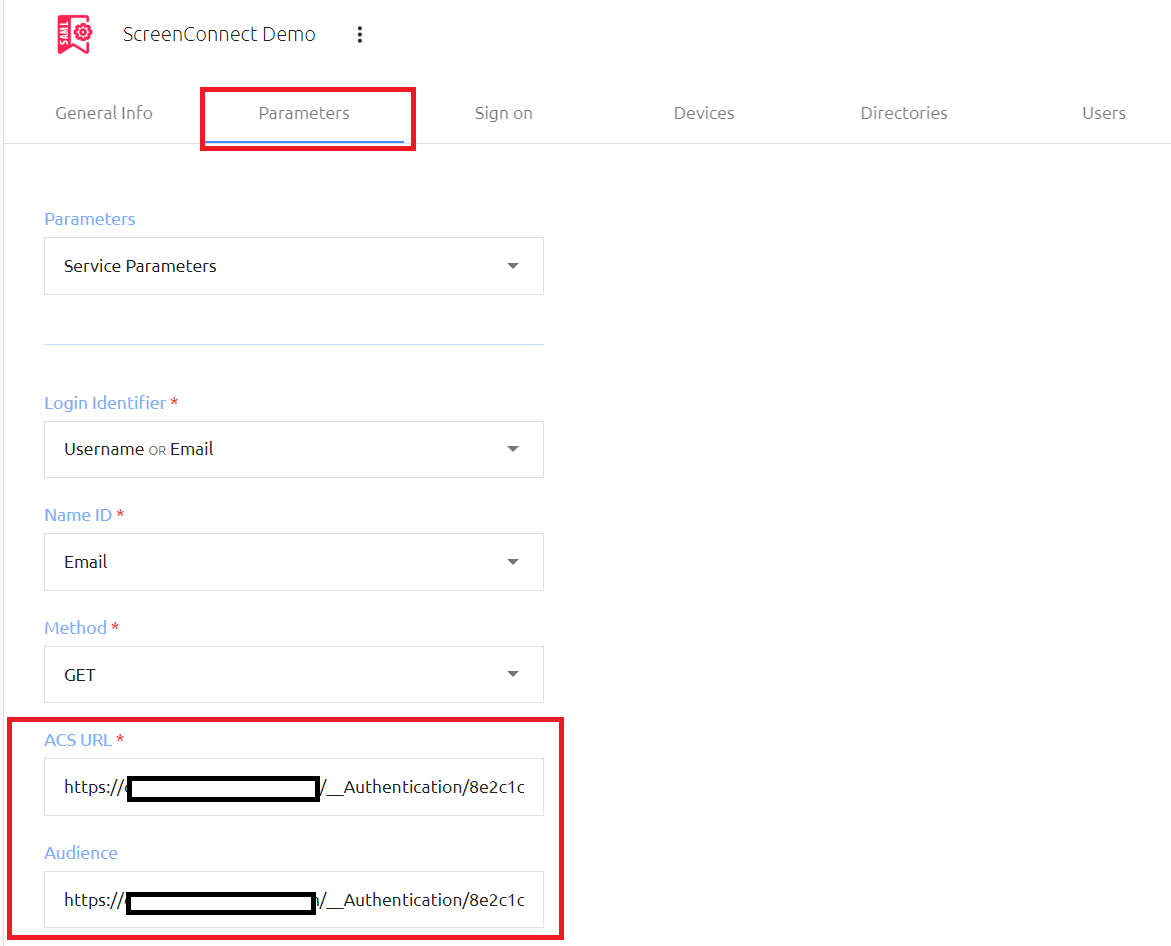
Task: Open the Parameters tab
Action: click(x=304, y=113)
